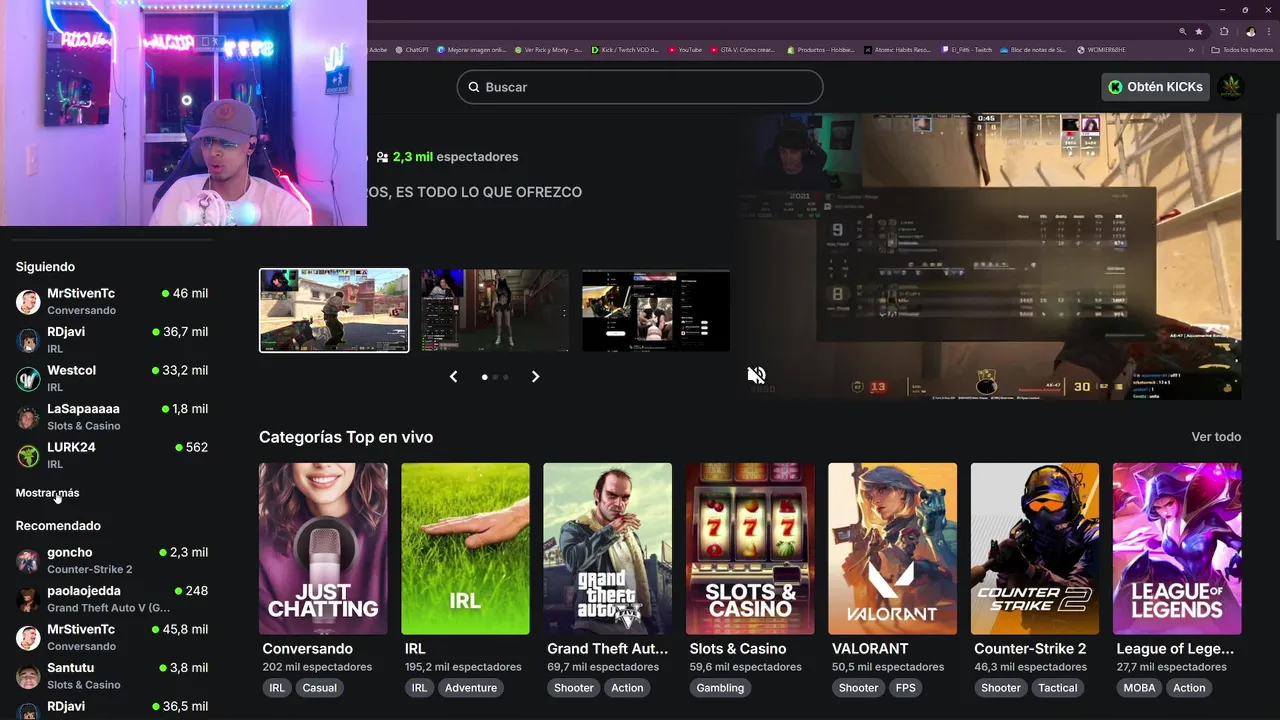Click the Adventure tag under IRL
This screenshot has height=720, width=1280.
471,688
